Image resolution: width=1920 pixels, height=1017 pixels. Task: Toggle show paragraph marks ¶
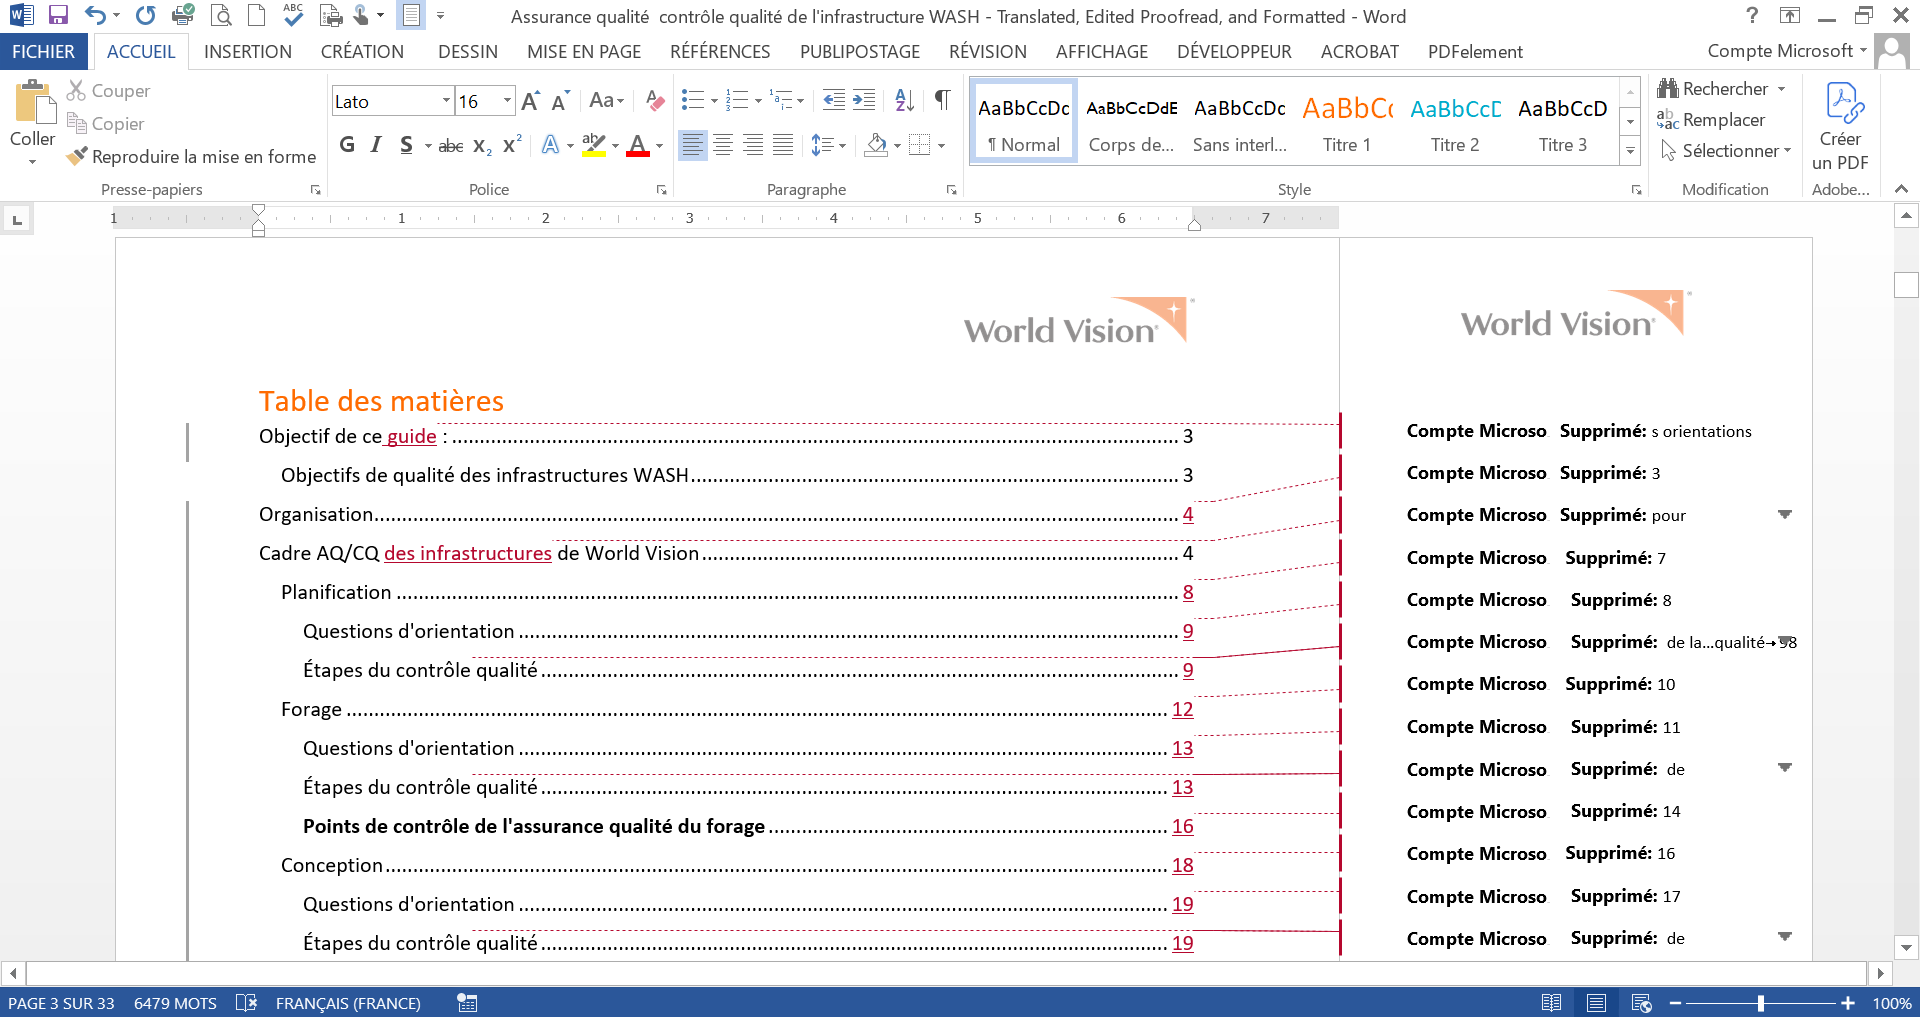pos(942,100)
